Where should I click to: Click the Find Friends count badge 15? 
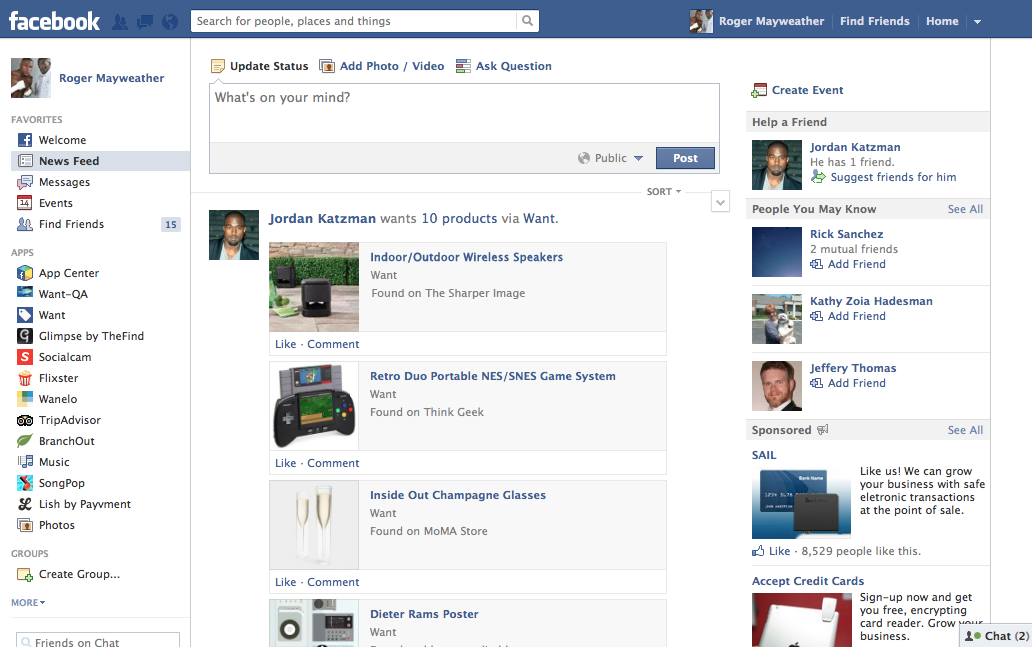pos(170,224)
